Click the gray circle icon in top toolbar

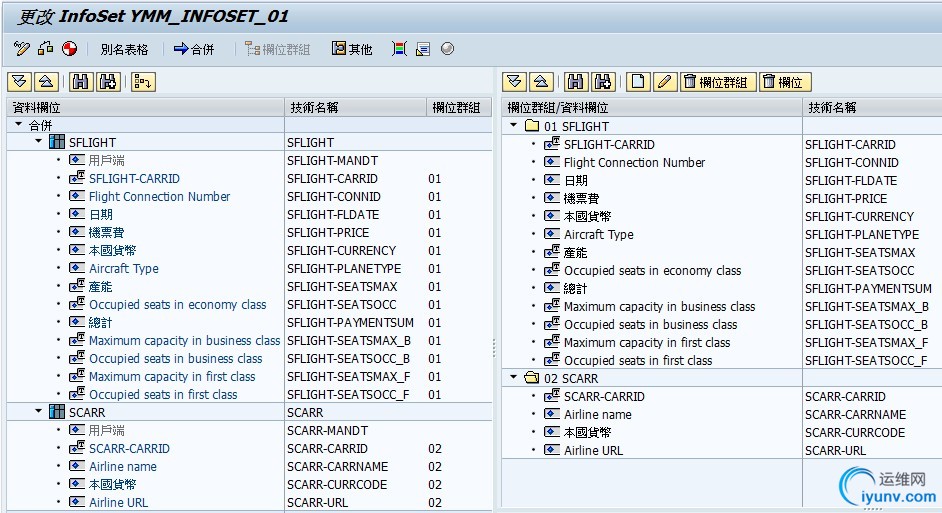[447, 48]
